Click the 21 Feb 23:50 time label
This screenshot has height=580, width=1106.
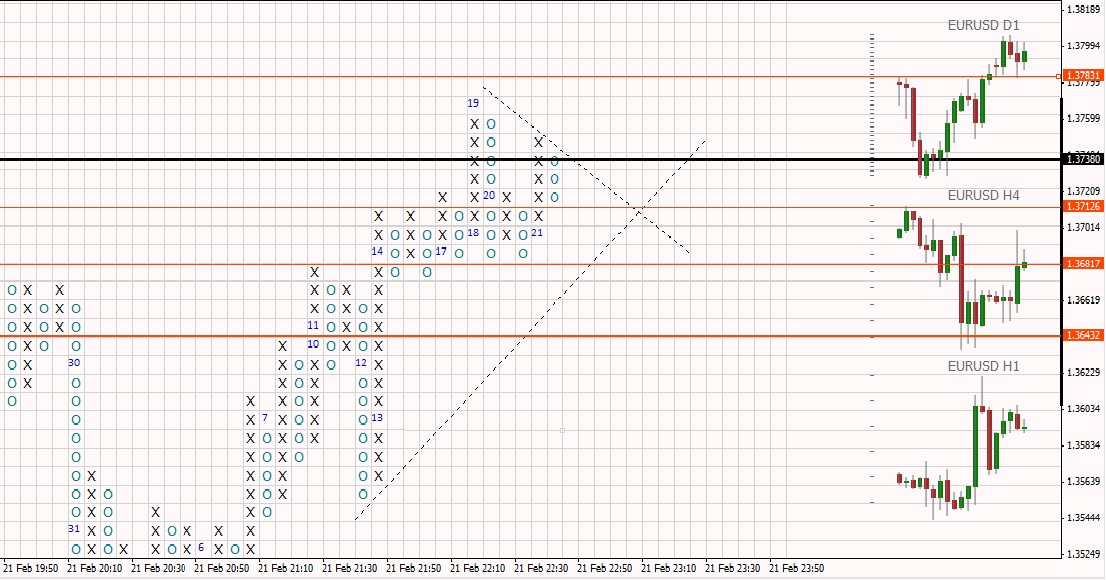pyautogui.click(x=796, y=568)
